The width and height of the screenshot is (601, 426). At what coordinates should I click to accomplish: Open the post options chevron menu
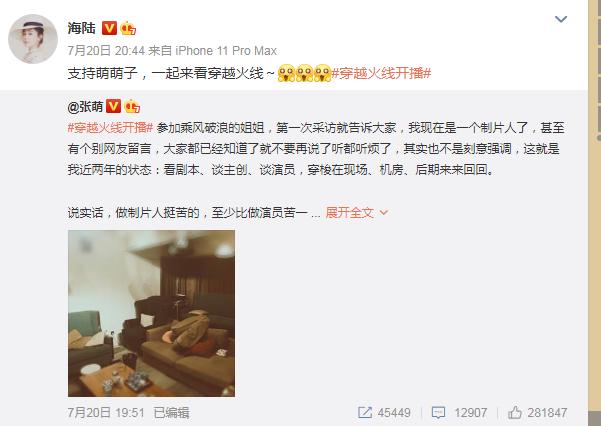click(561, 19)
